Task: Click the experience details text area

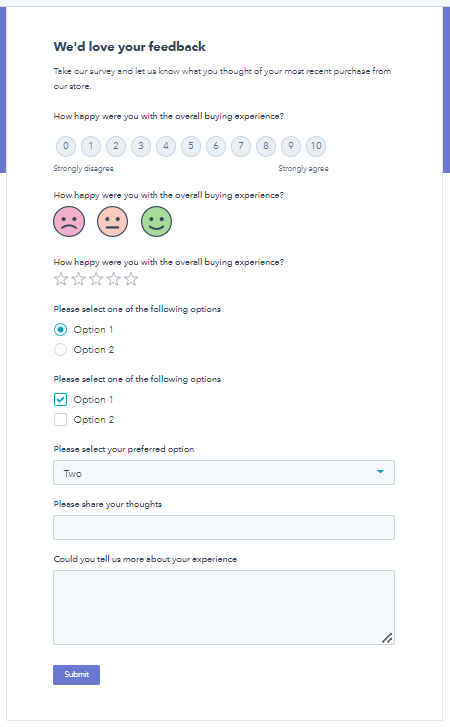Action: [224, 607]
